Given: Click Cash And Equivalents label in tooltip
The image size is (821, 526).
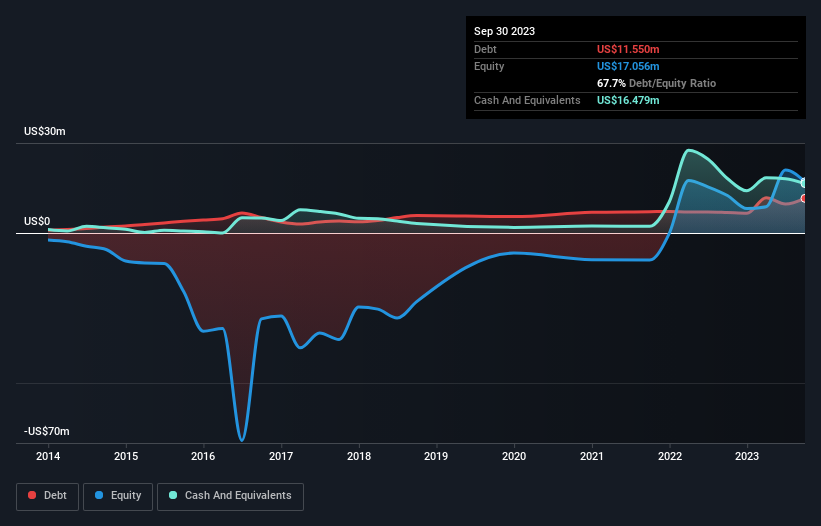Looking at the screenshot, I should [527, 100].
